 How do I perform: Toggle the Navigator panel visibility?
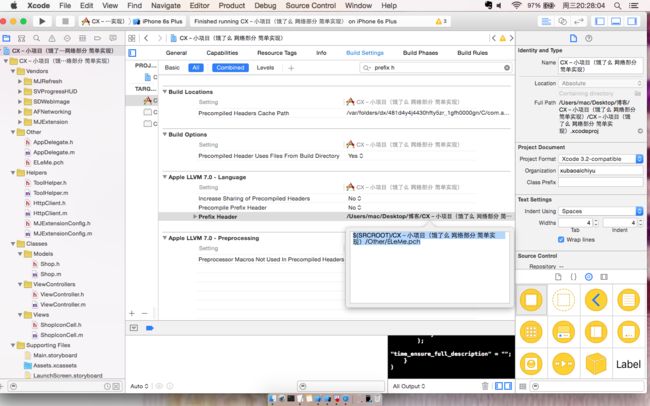tap(600, 21)
